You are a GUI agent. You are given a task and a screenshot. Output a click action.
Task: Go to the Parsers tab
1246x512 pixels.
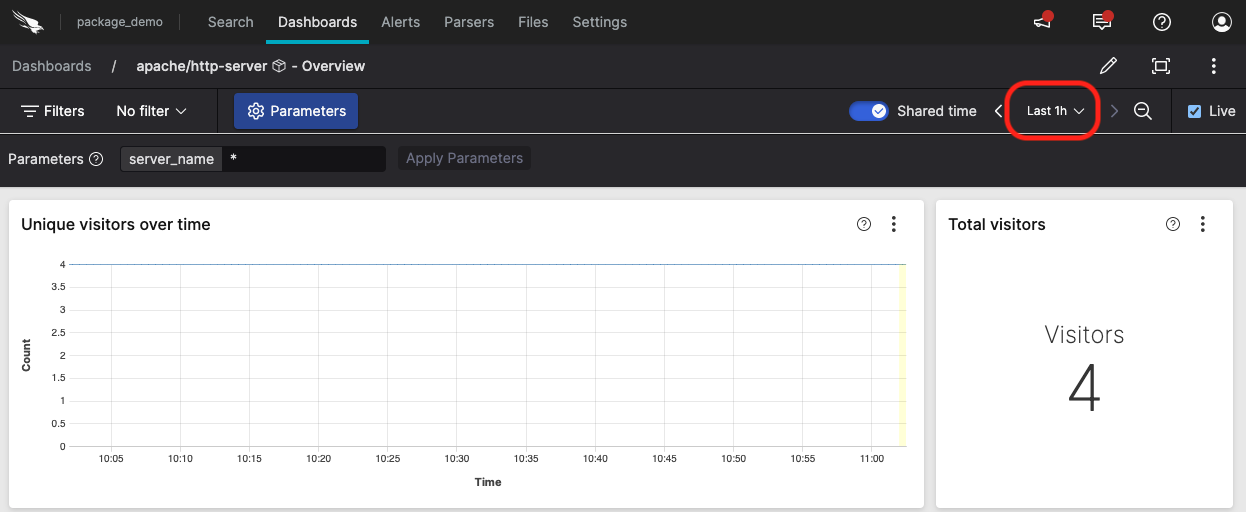pyautogui.click(x=469, y=22)
